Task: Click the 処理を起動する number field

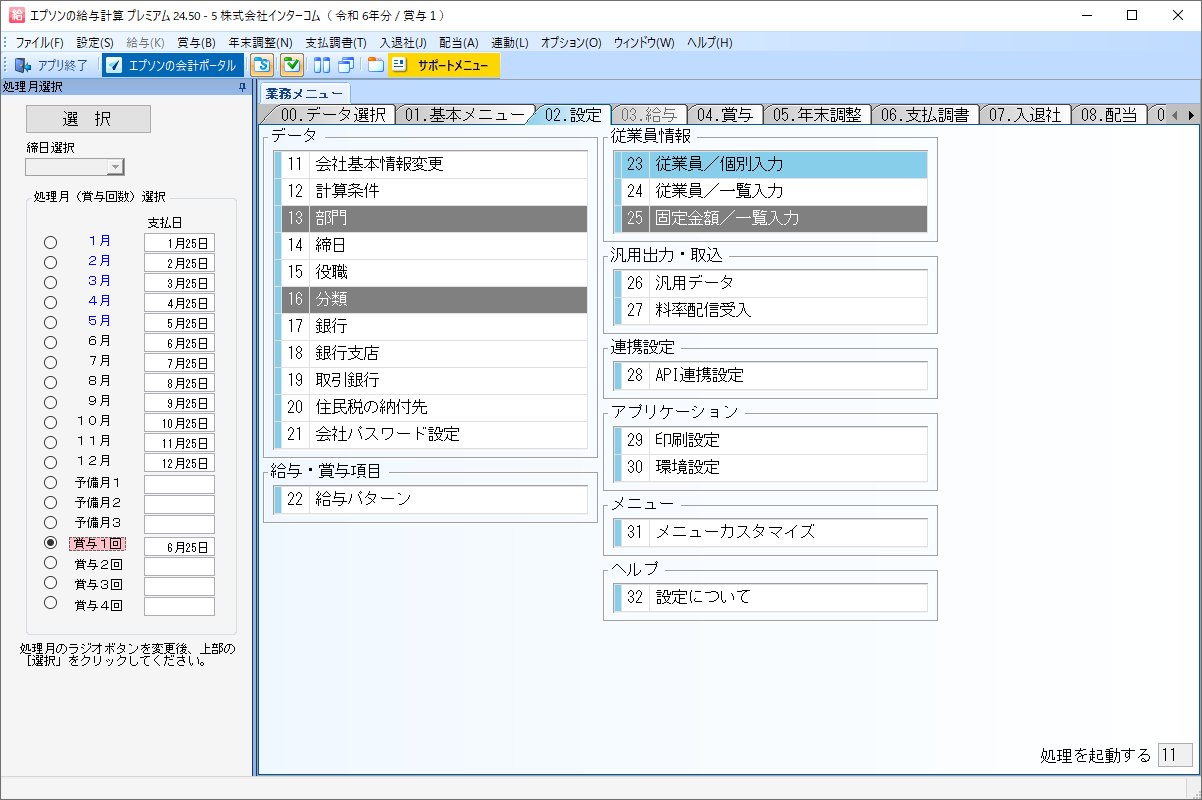Action: point(1174,755)
